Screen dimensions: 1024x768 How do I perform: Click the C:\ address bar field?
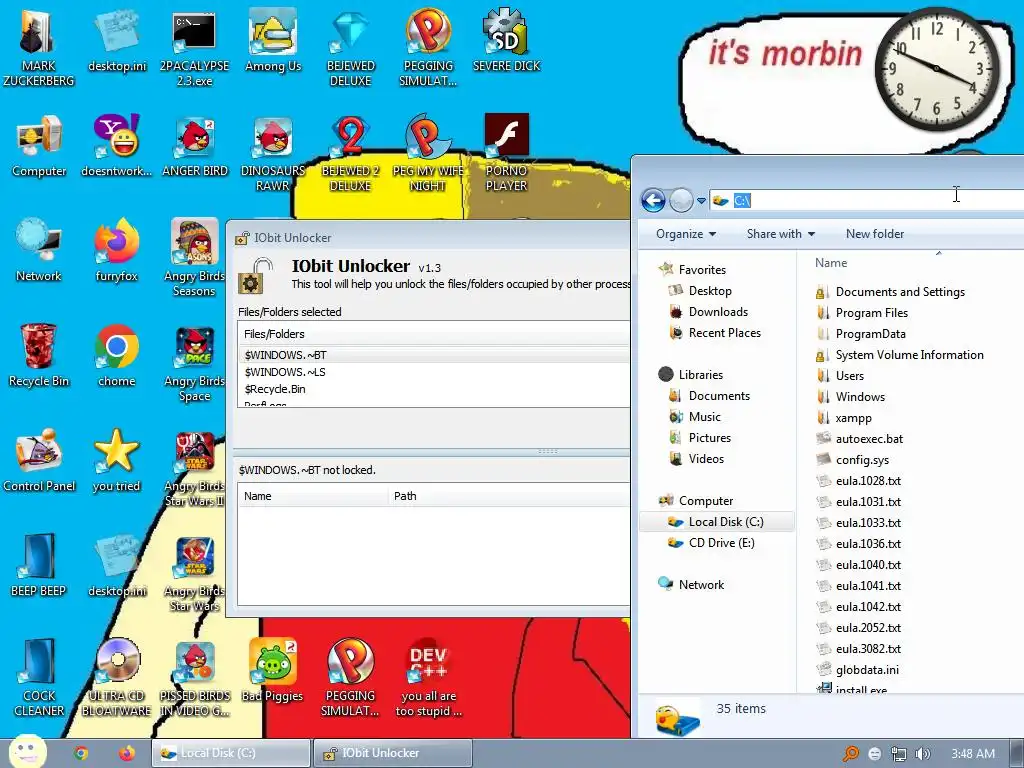[x=869, y=200]
